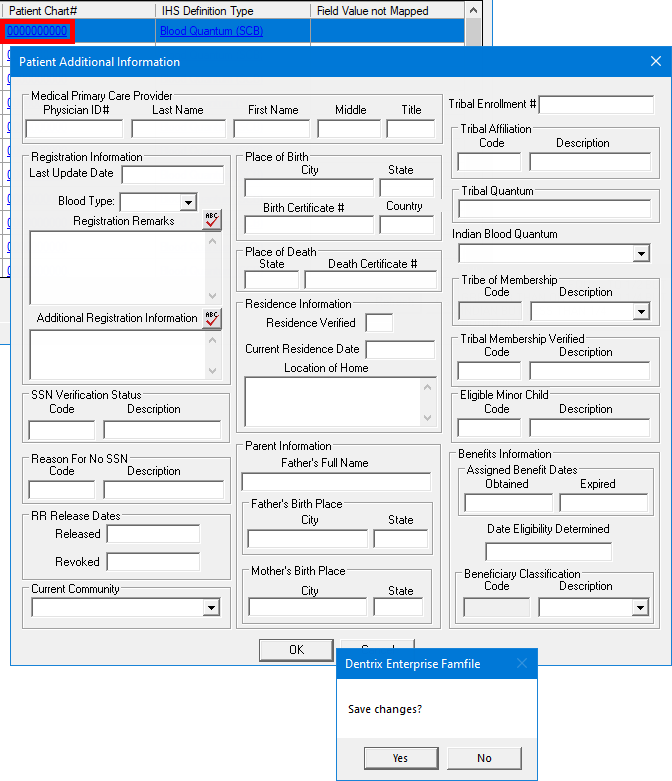Click the Patient Chart# column header

pos(78,10)
